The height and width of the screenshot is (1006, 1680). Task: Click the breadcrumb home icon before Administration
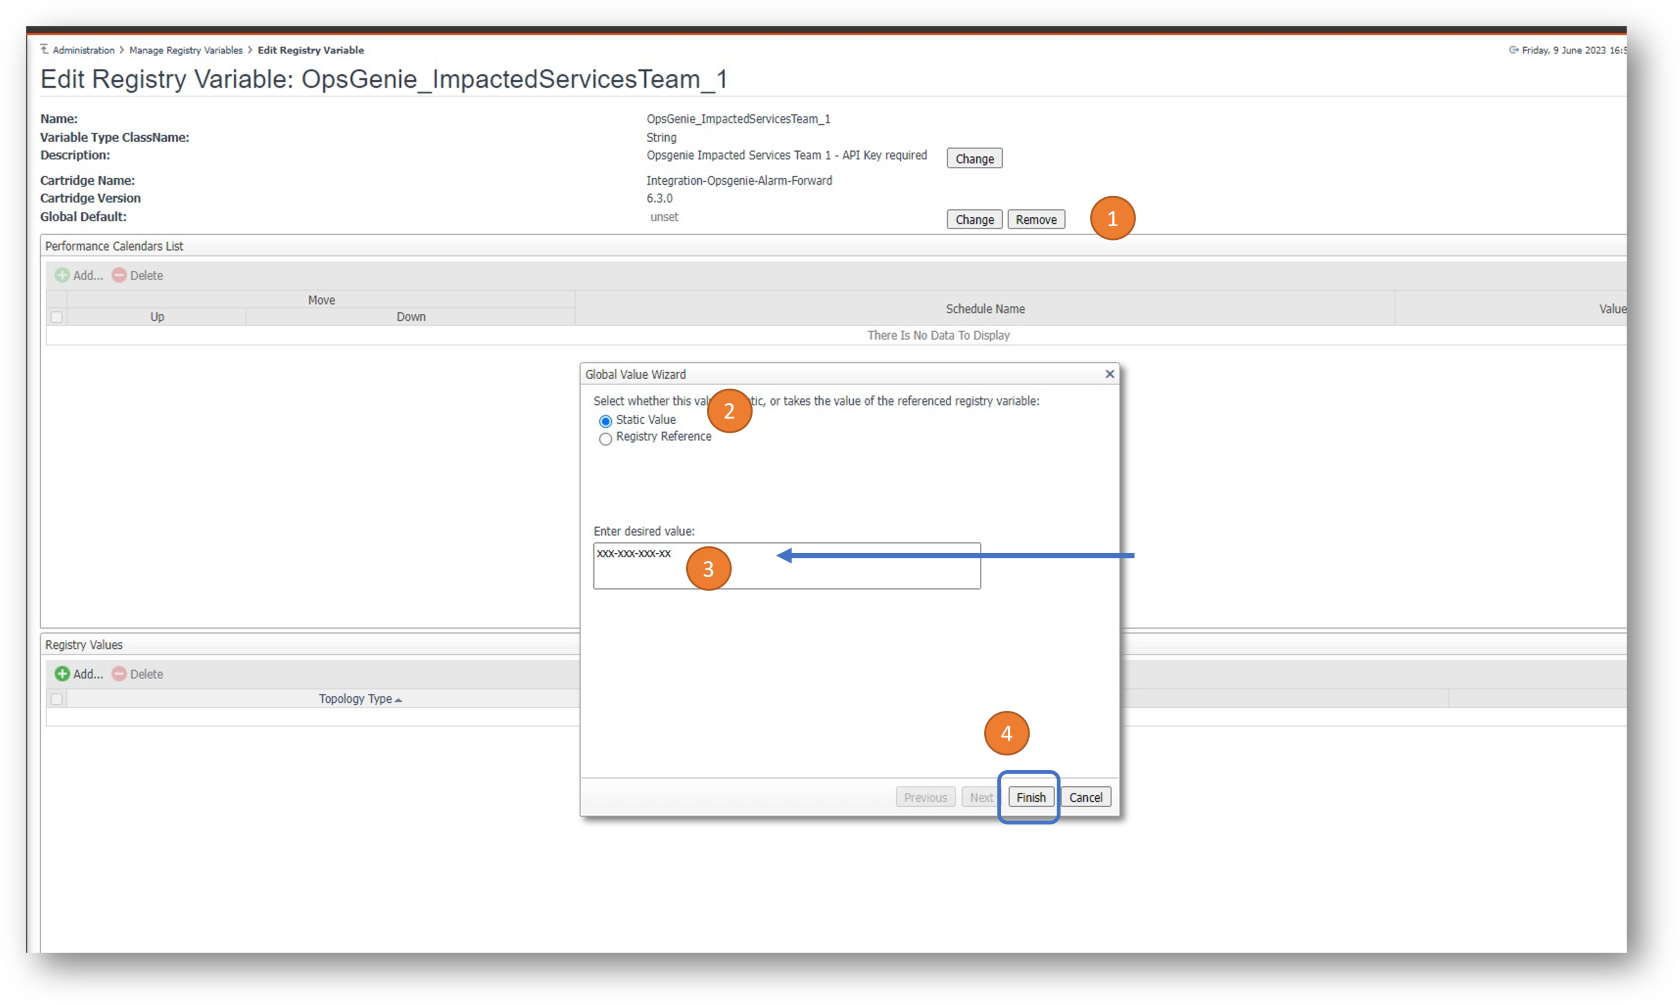(44, 49)
